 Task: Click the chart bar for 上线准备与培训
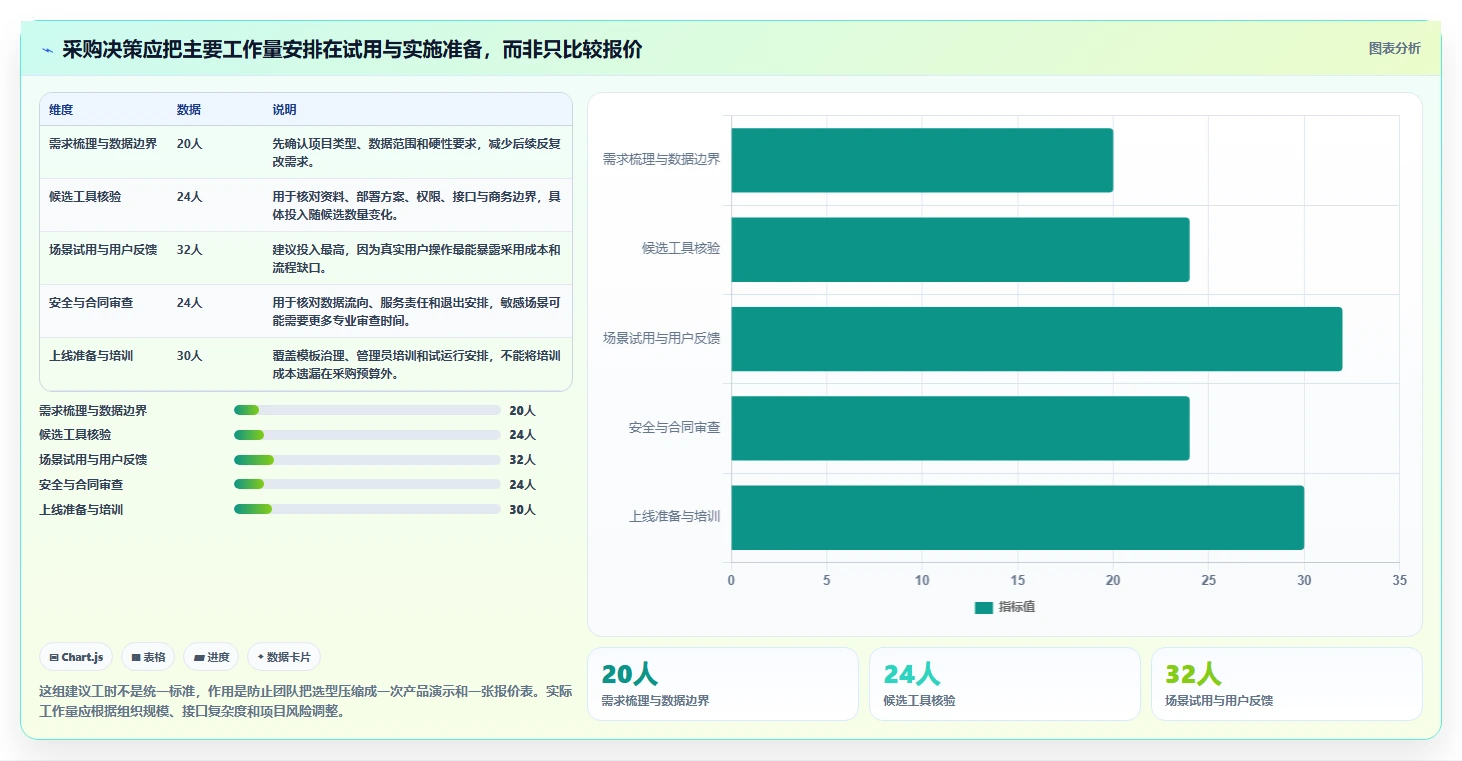click(1018, 517)
